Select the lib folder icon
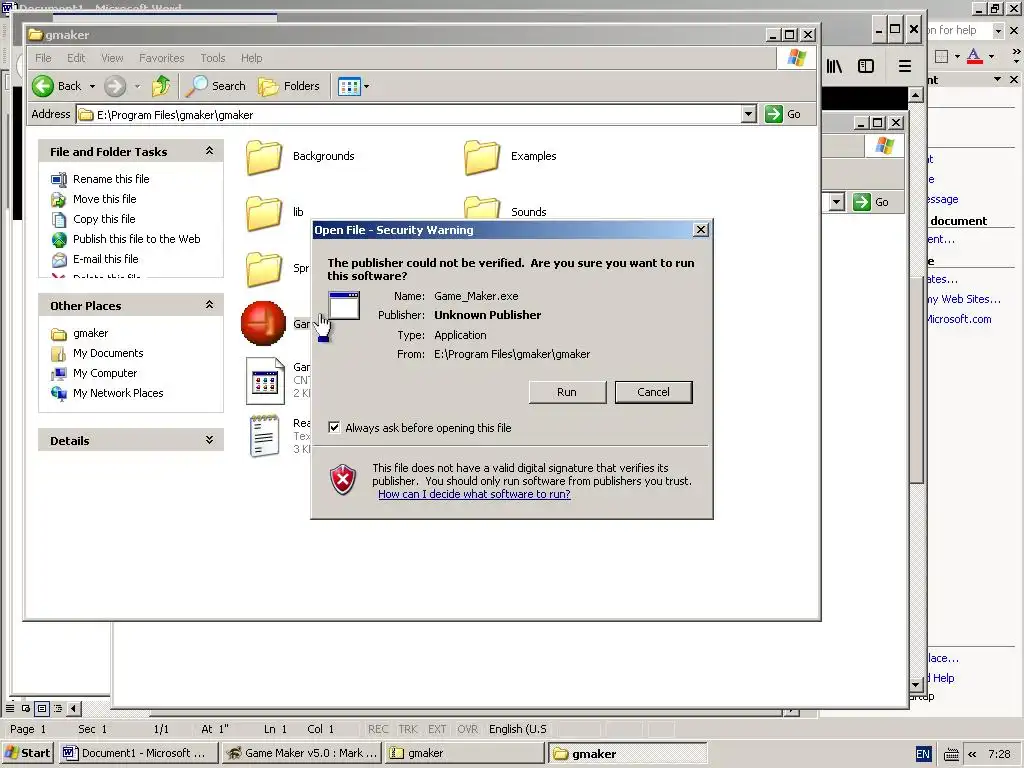 (x=264, y=213)
